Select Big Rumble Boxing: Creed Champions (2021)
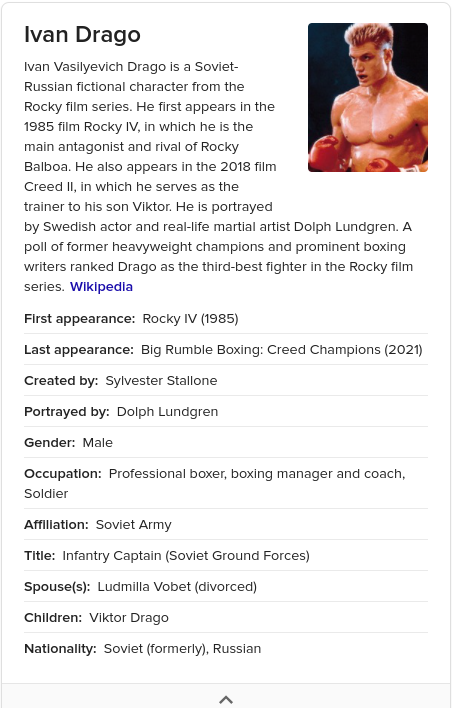454x708 pixels. tap(281, 350)
